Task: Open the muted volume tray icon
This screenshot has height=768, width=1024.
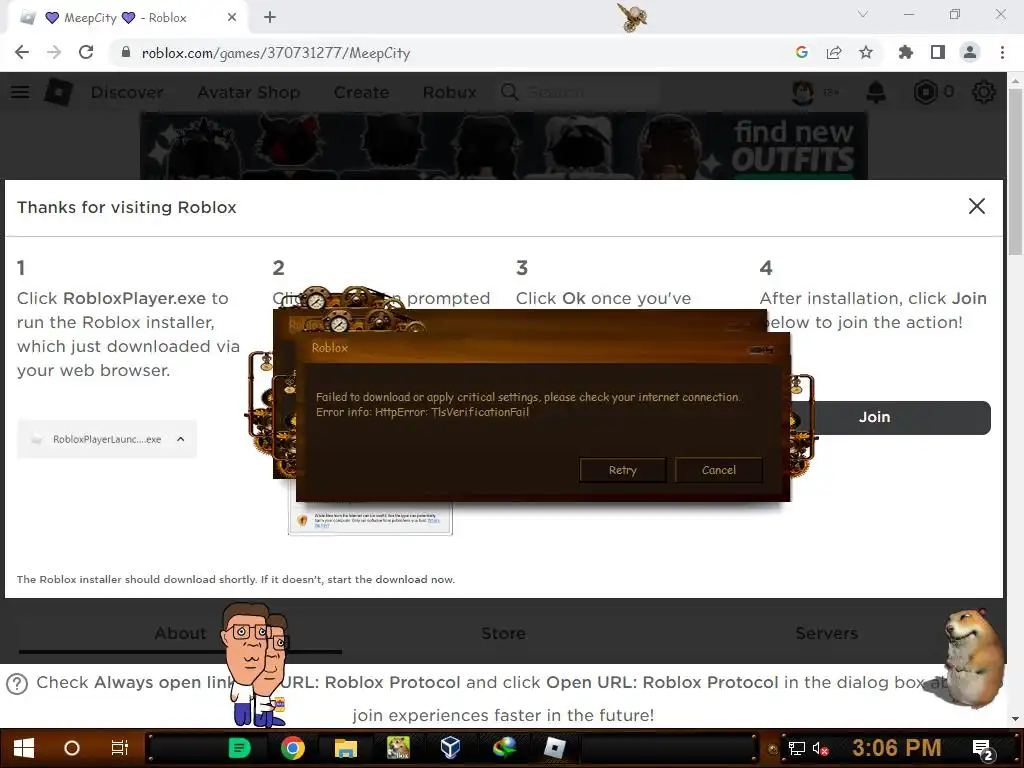Action: click(x=820, y=748)
